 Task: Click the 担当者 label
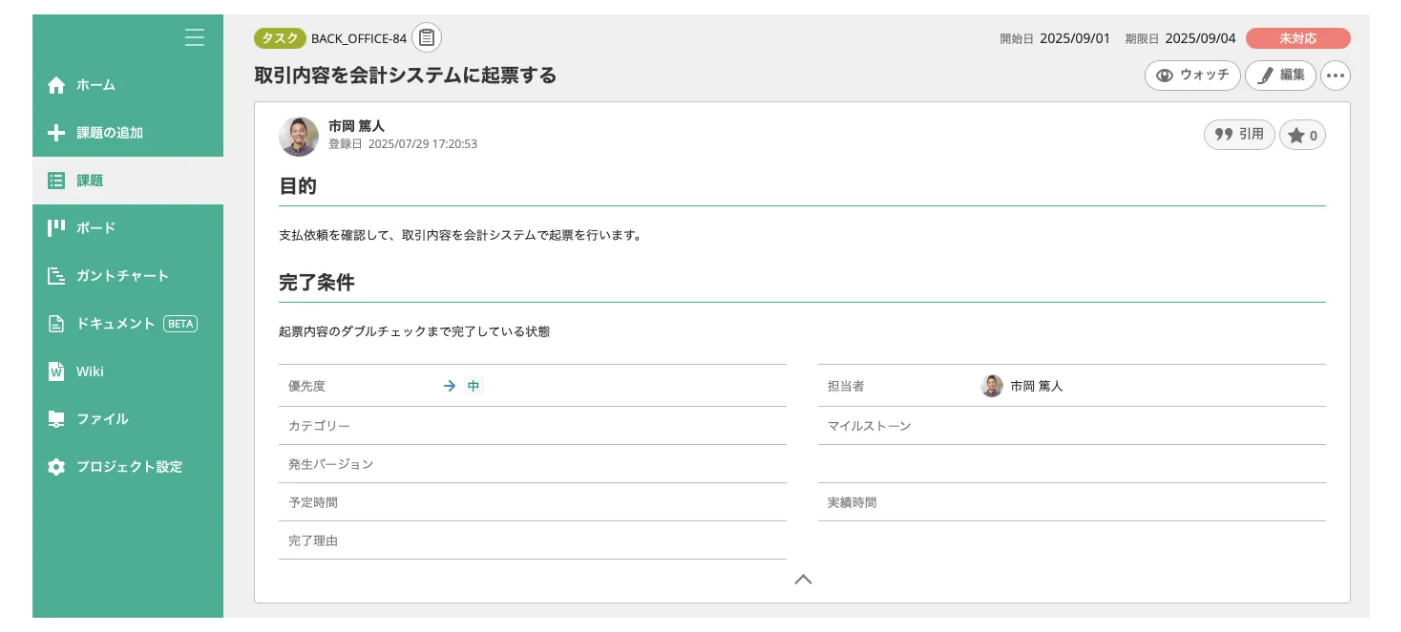point(845,386)
